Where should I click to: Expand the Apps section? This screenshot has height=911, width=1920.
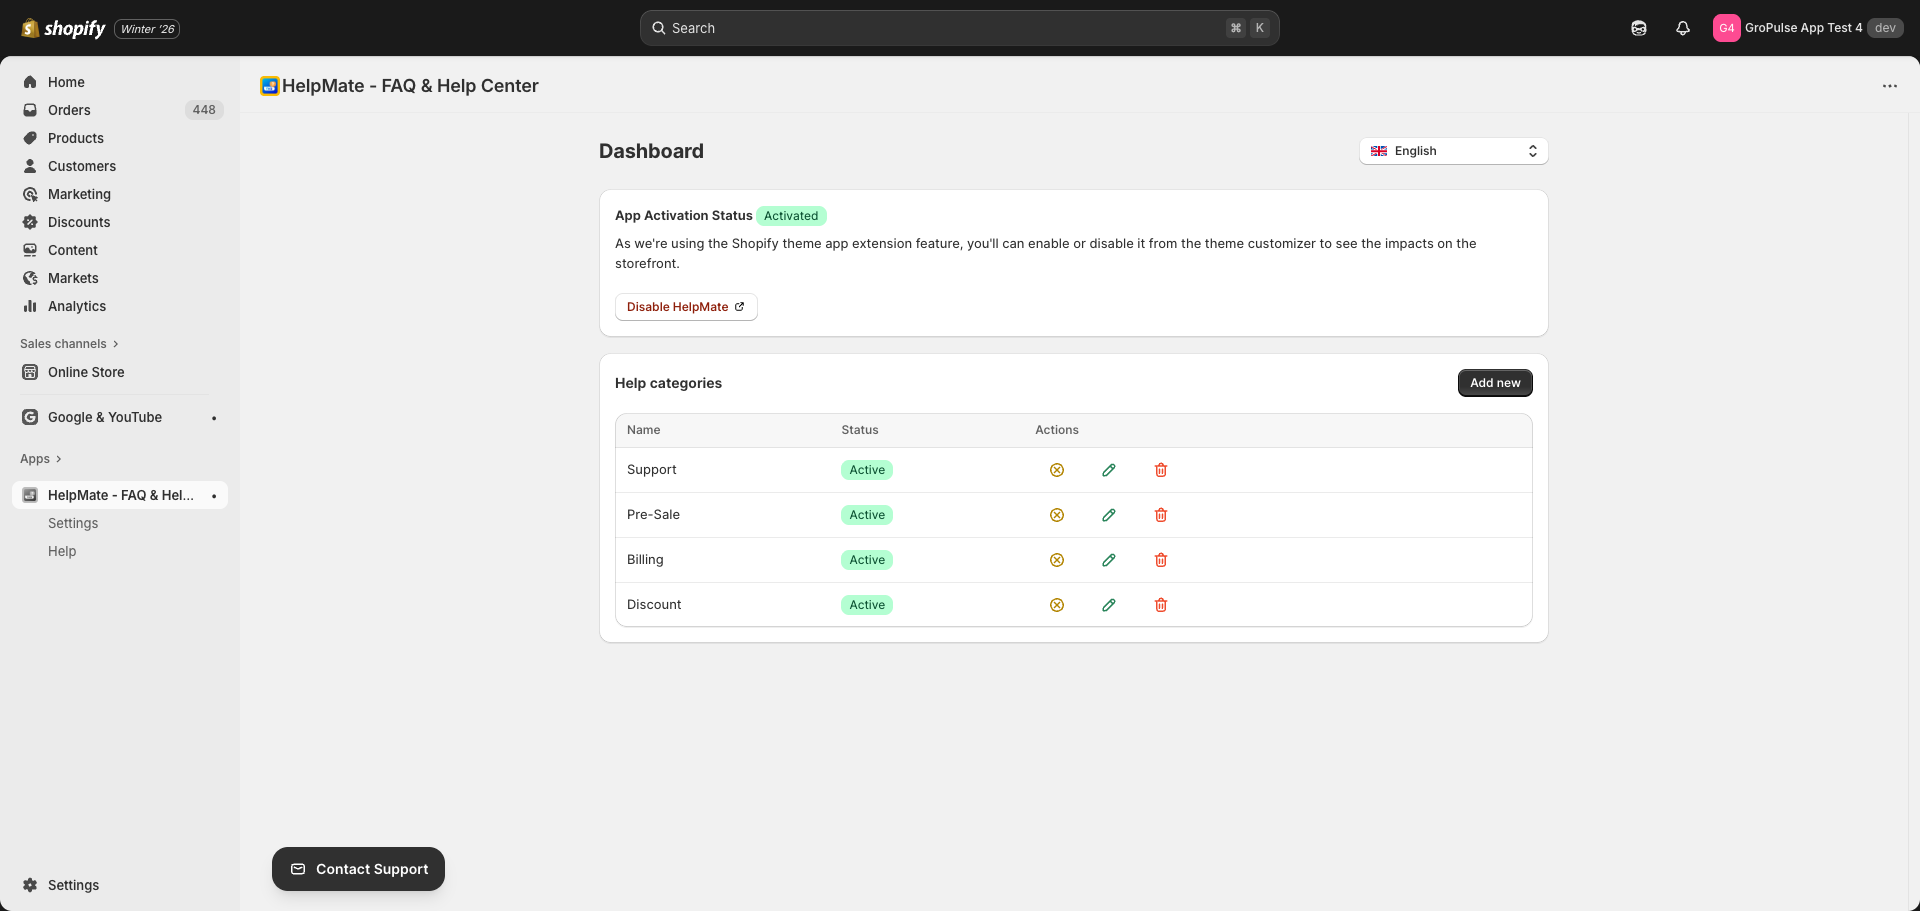coord(40,458)
